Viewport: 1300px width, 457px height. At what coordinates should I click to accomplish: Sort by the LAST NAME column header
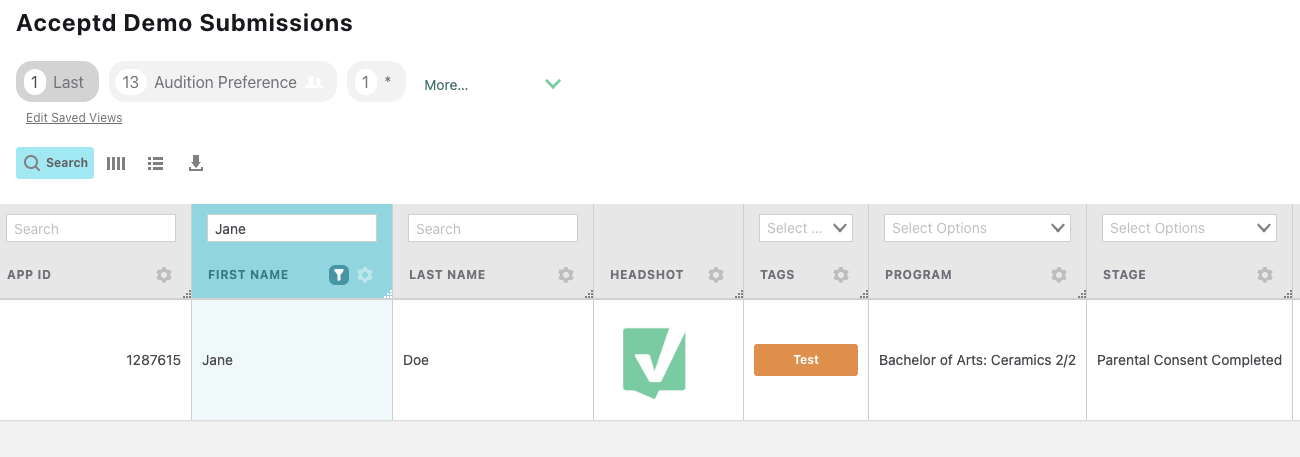(x=447, y=275)
